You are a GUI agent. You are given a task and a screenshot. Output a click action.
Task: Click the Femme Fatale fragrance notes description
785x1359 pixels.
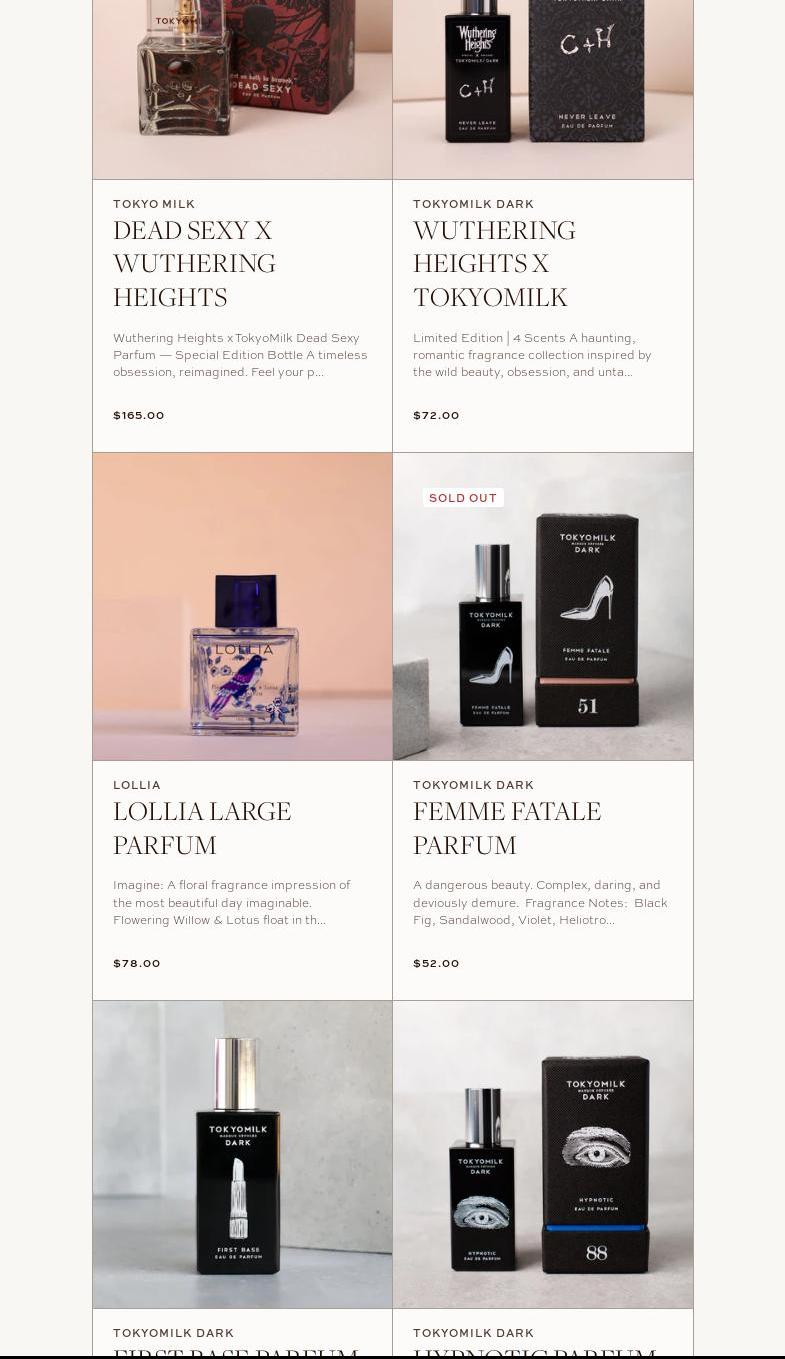540,902
